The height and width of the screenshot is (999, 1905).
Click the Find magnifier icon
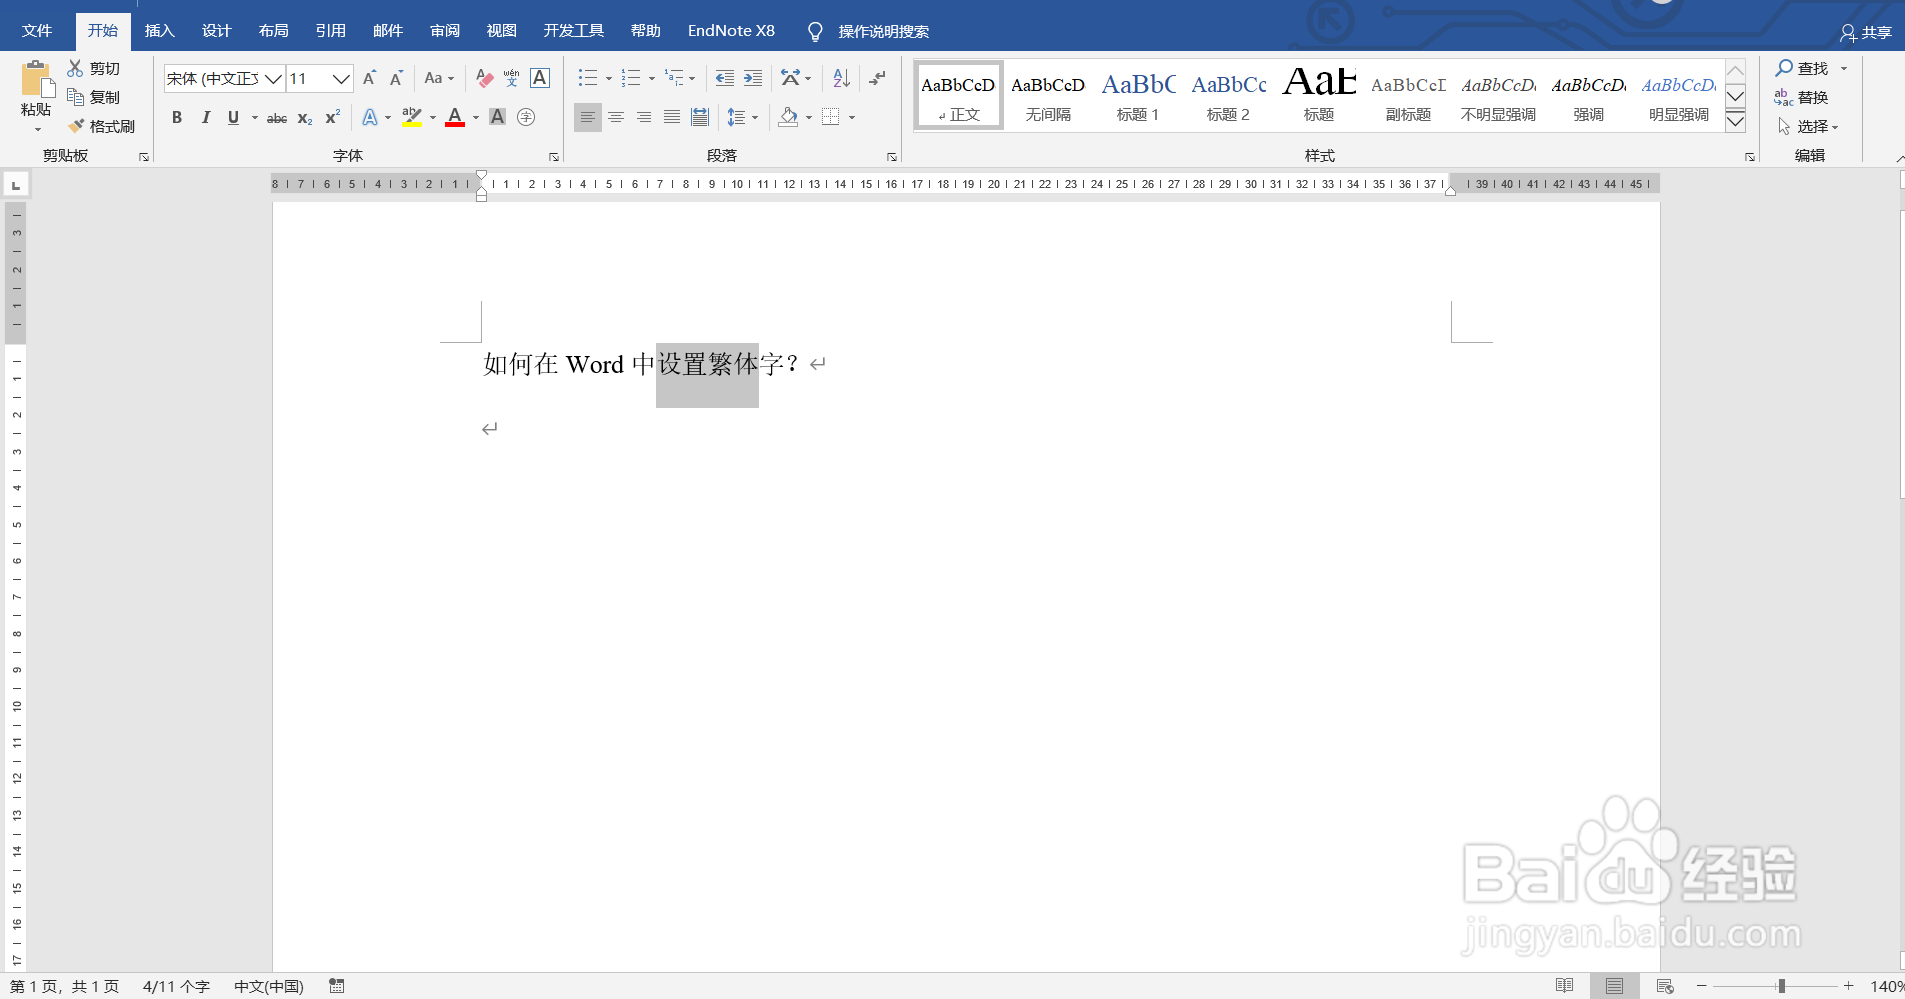1784,68
